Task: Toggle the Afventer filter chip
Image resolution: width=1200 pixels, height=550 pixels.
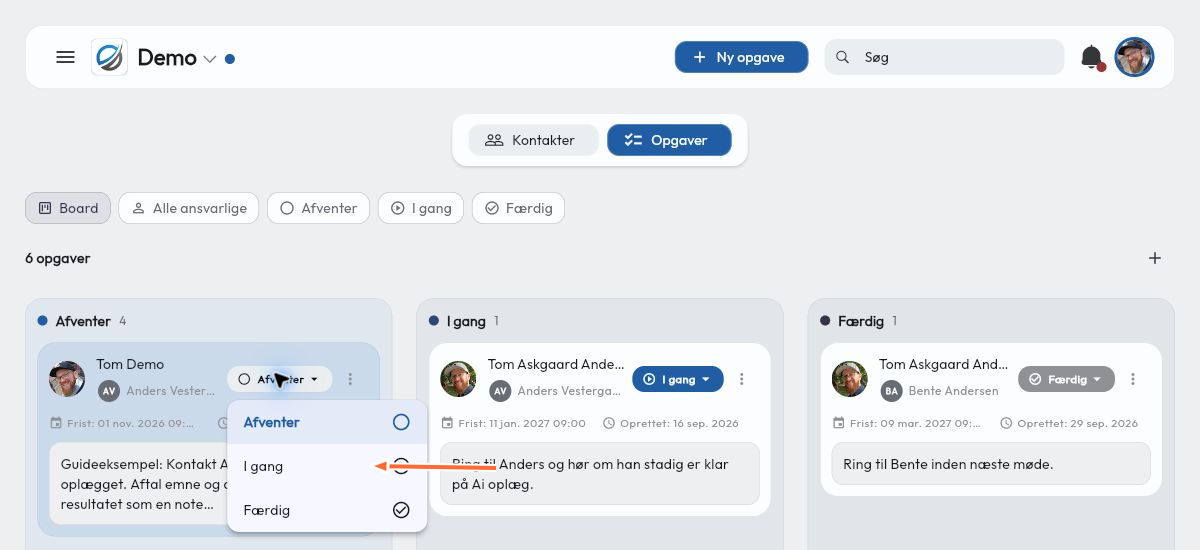Action: 318,208
